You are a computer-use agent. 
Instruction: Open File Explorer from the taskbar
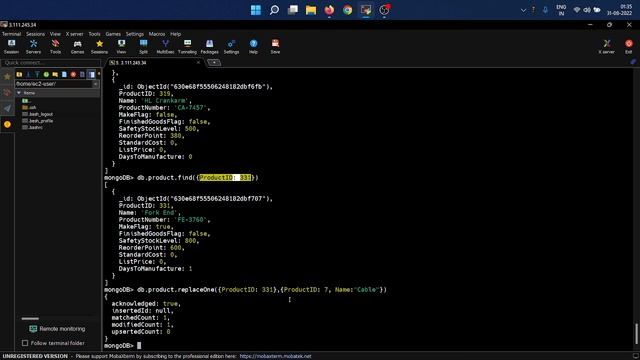pos(311,10)
